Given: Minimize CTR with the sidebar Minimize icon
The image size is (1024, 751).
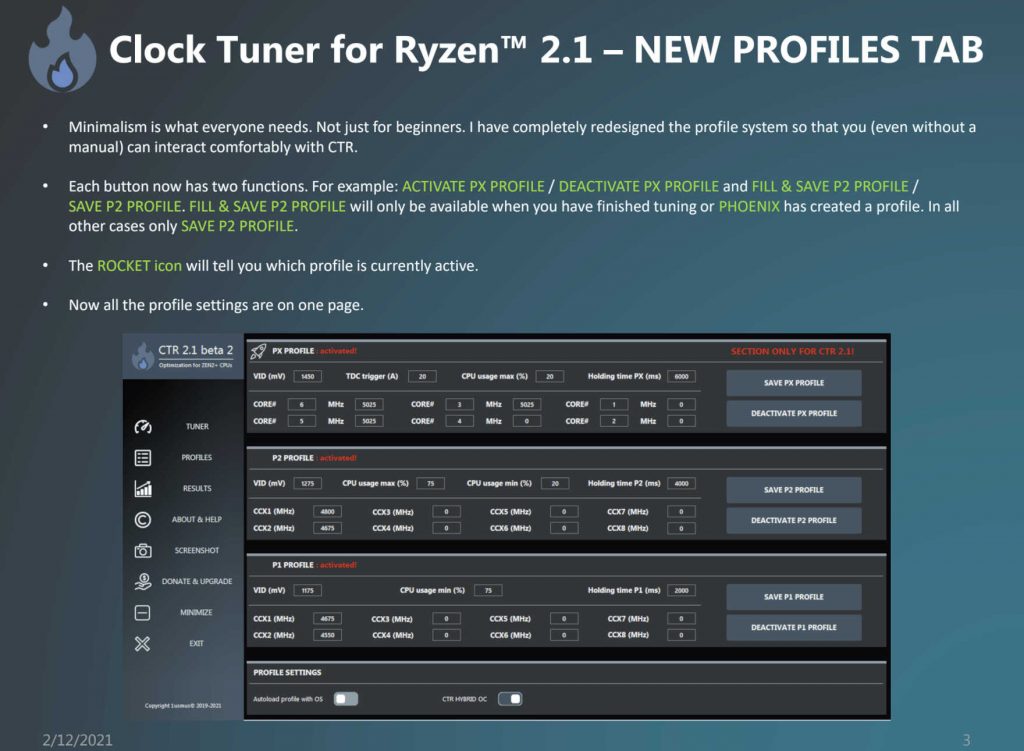Looking at the screenshot, I should (143, 611).
